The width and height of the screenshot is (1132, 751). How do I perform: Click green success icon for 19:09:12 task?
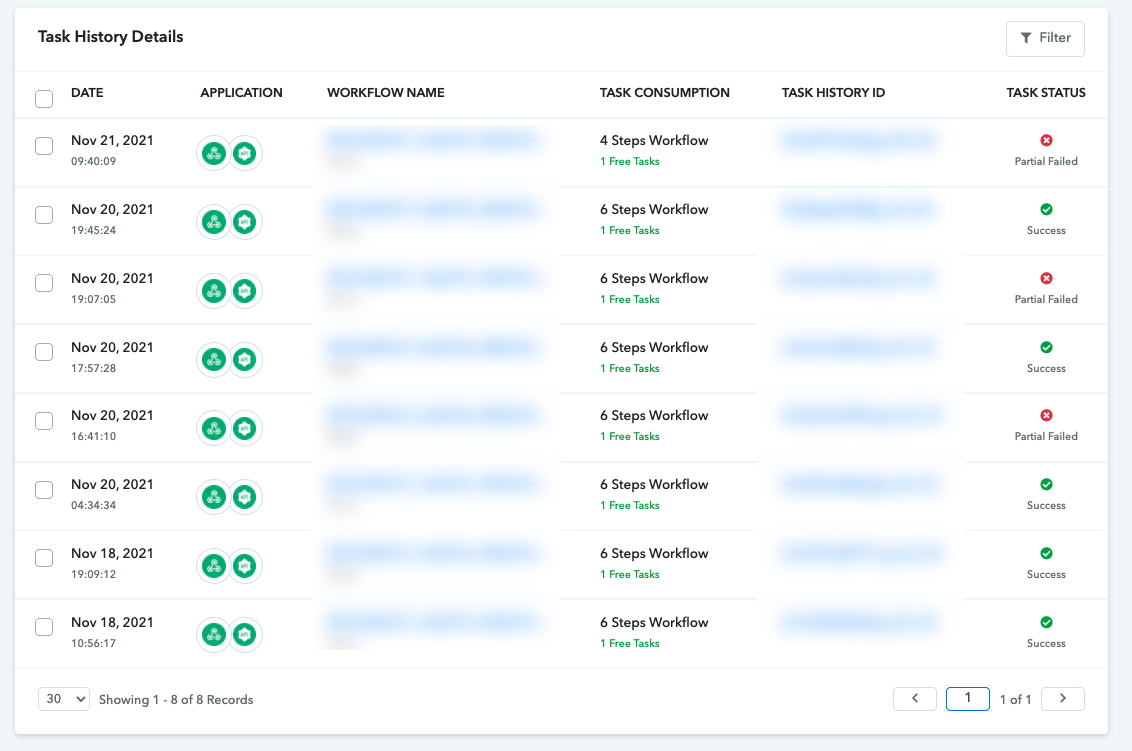pyautogui.click(x=1046, y=553)
